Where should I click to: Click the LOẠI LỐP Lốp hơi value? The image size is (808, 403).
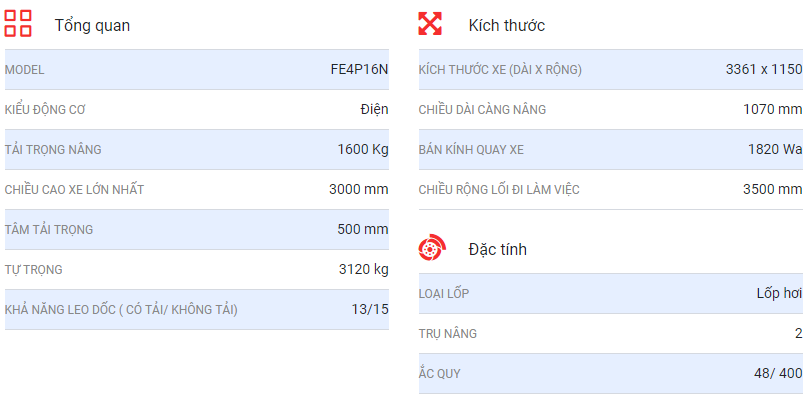point(779,293)
